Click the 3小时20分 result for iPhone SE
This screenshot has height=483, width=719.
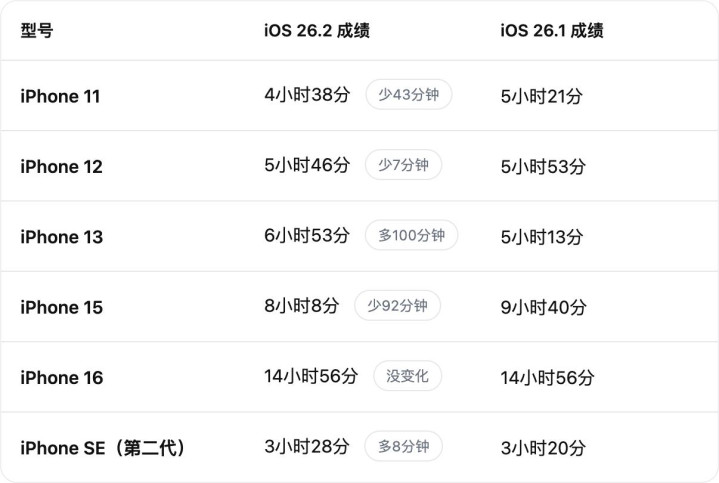(543, 448)
